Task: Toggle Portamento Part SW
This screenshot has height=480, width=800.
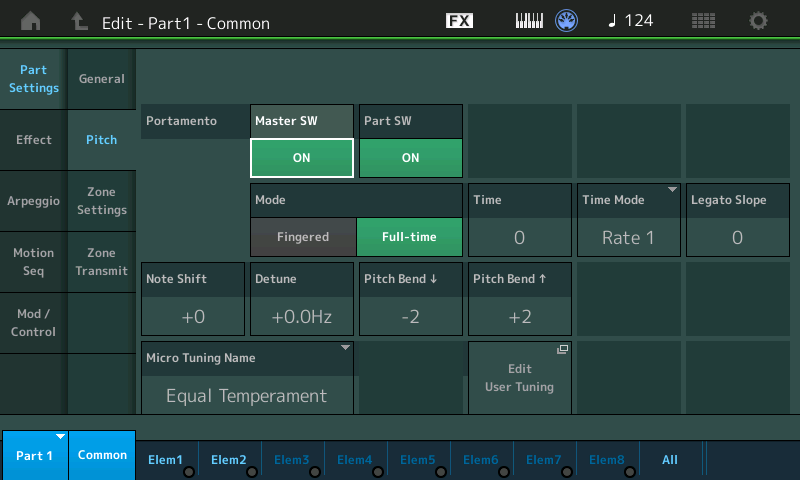Action: click(410, 157)
